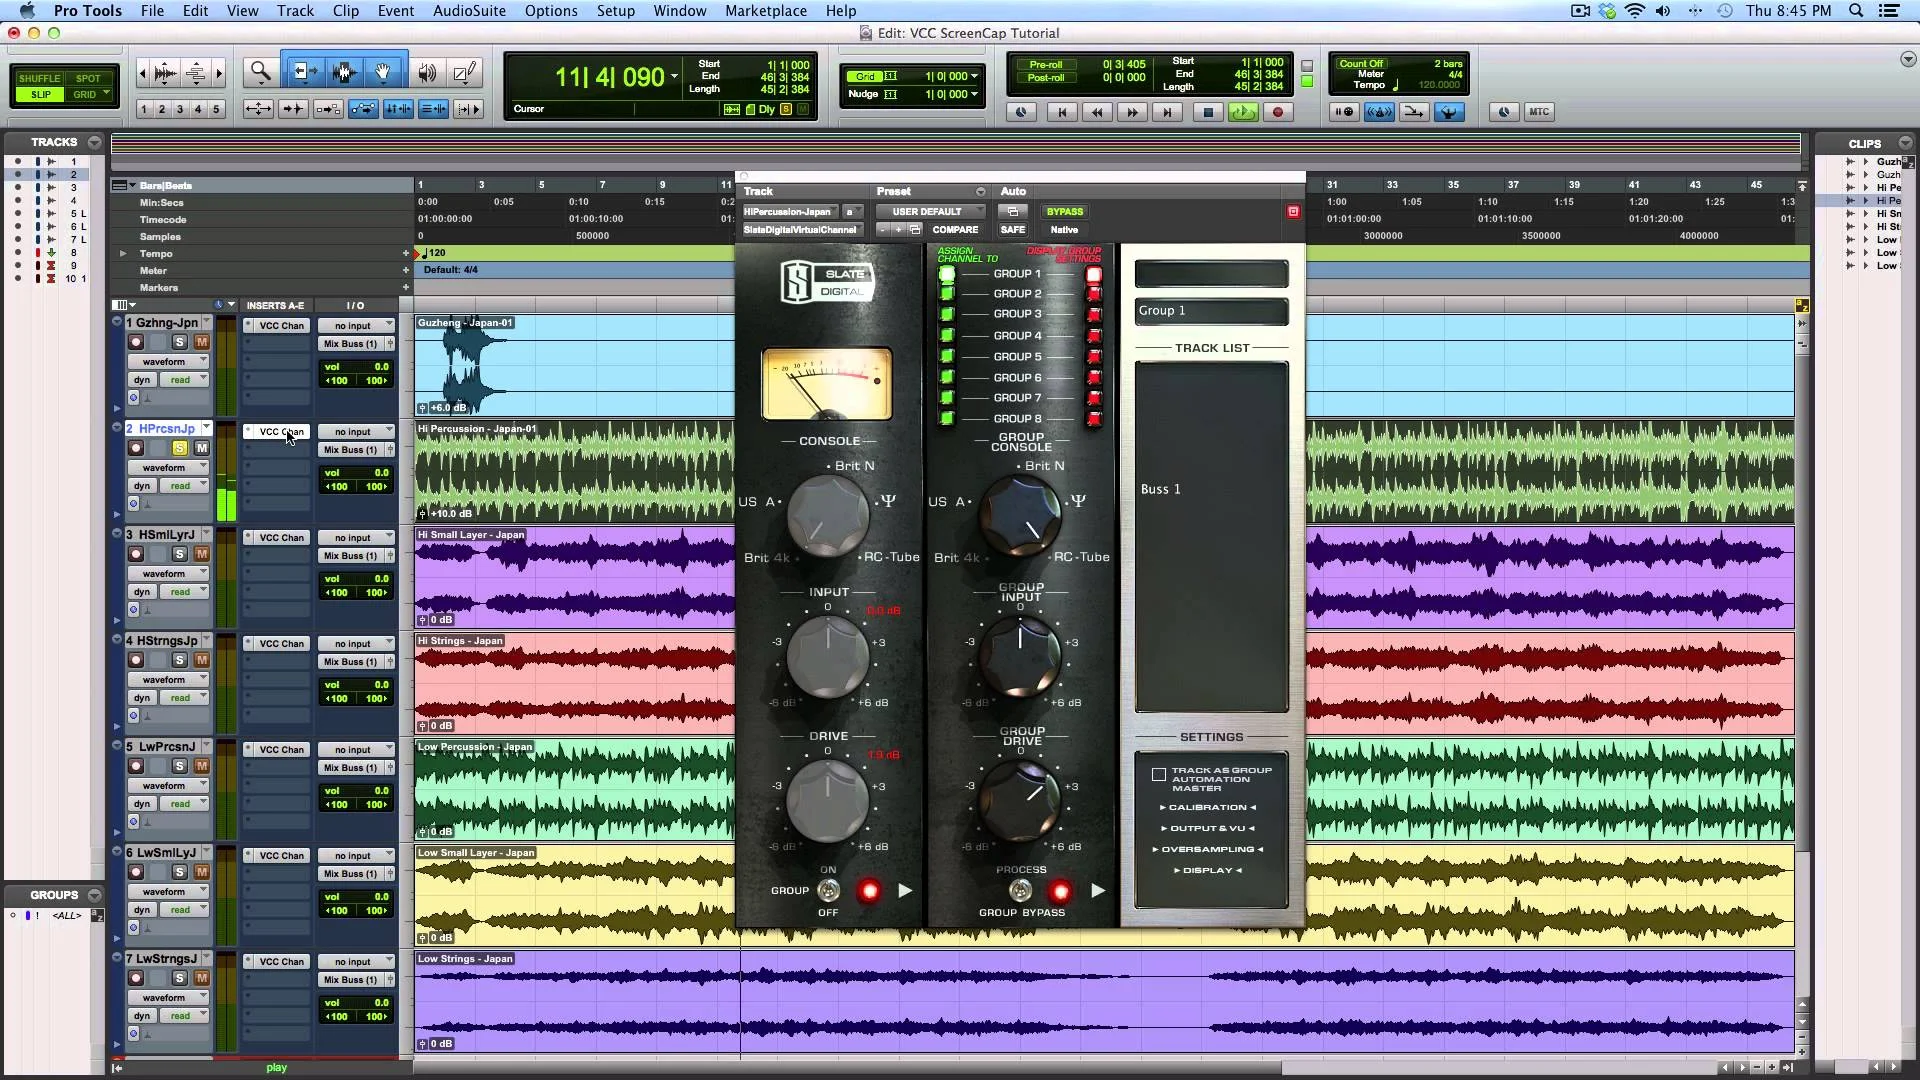Expand the Calibration settings section
The height and width of the screenshot is (1080, 1920).
[1207, 808]
